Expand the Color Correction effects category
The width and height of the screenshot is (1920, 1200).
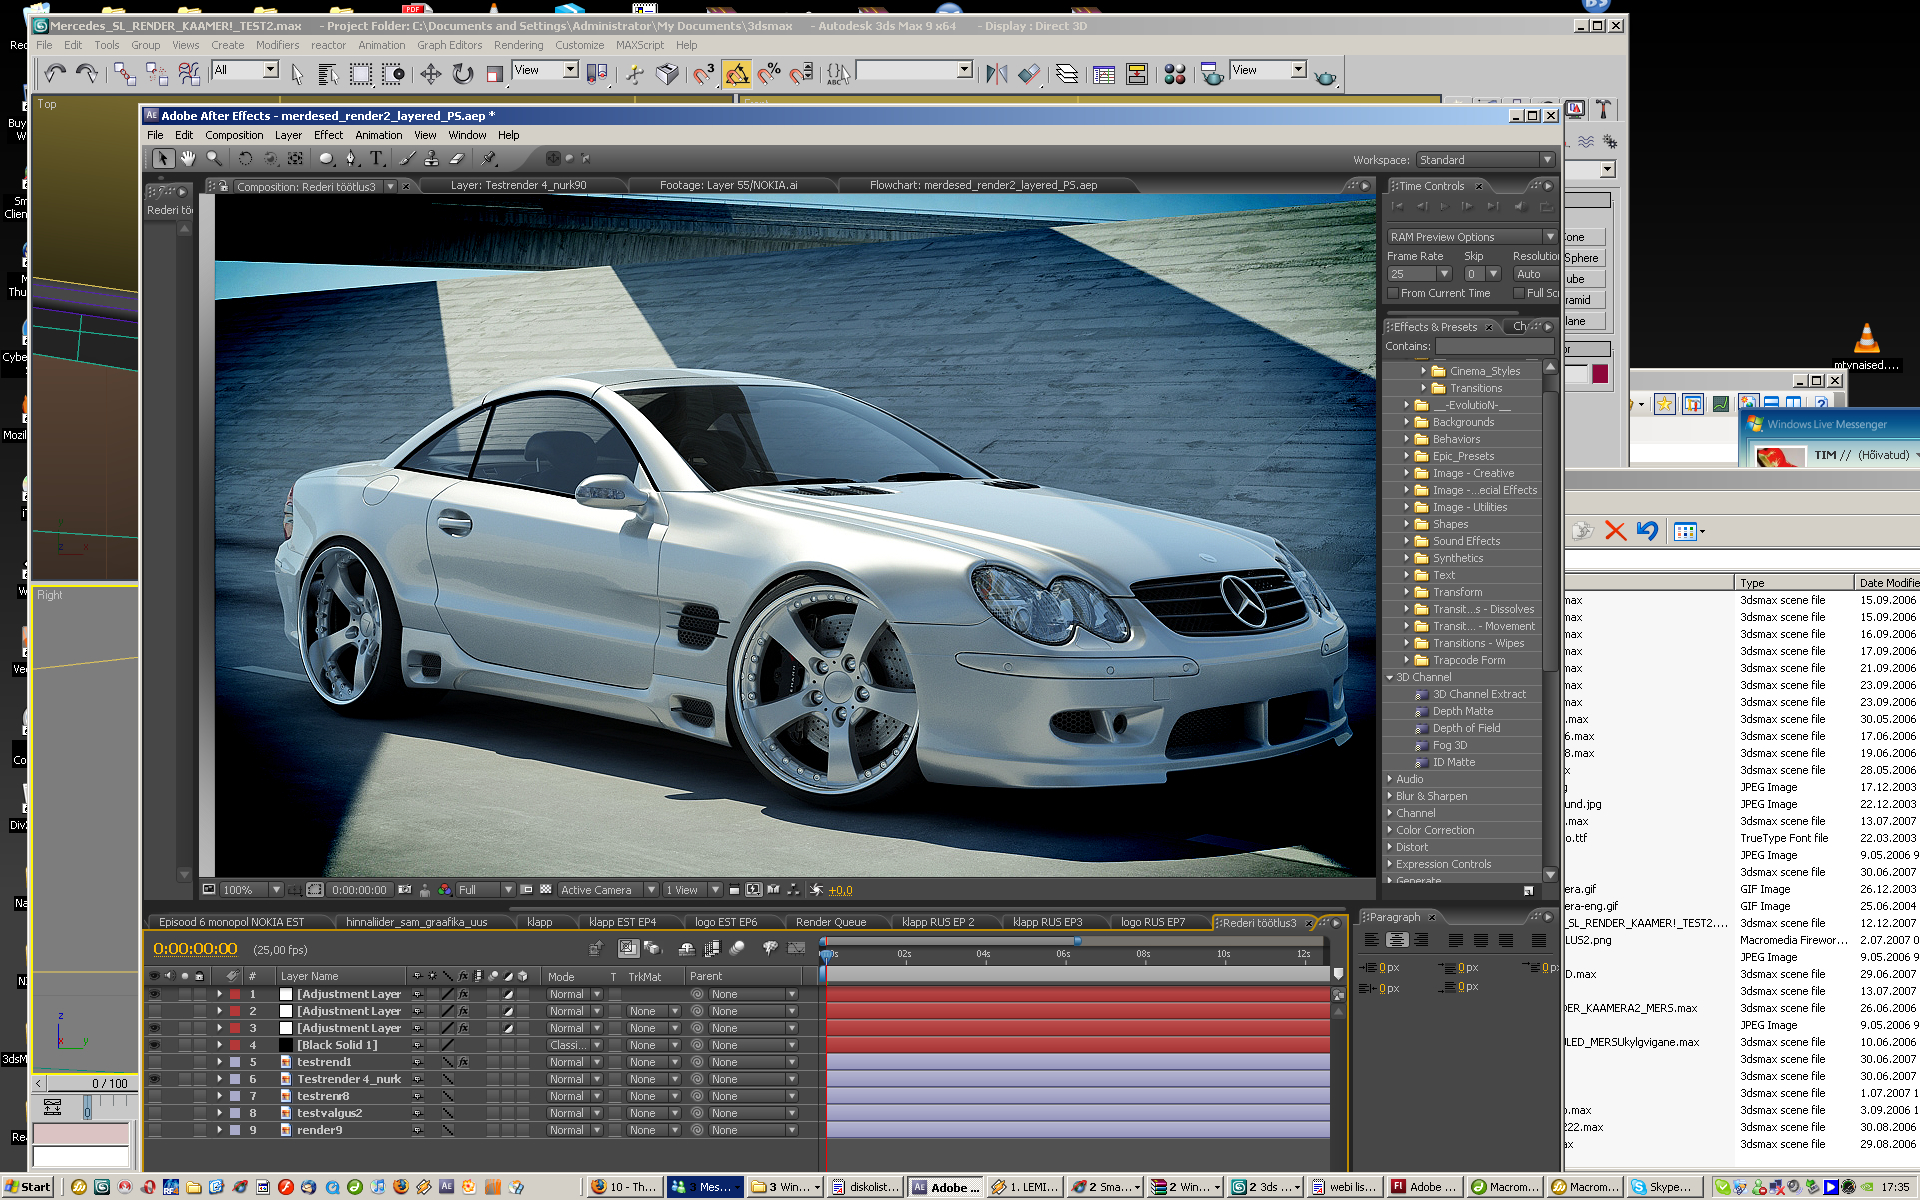point(1390,830)
